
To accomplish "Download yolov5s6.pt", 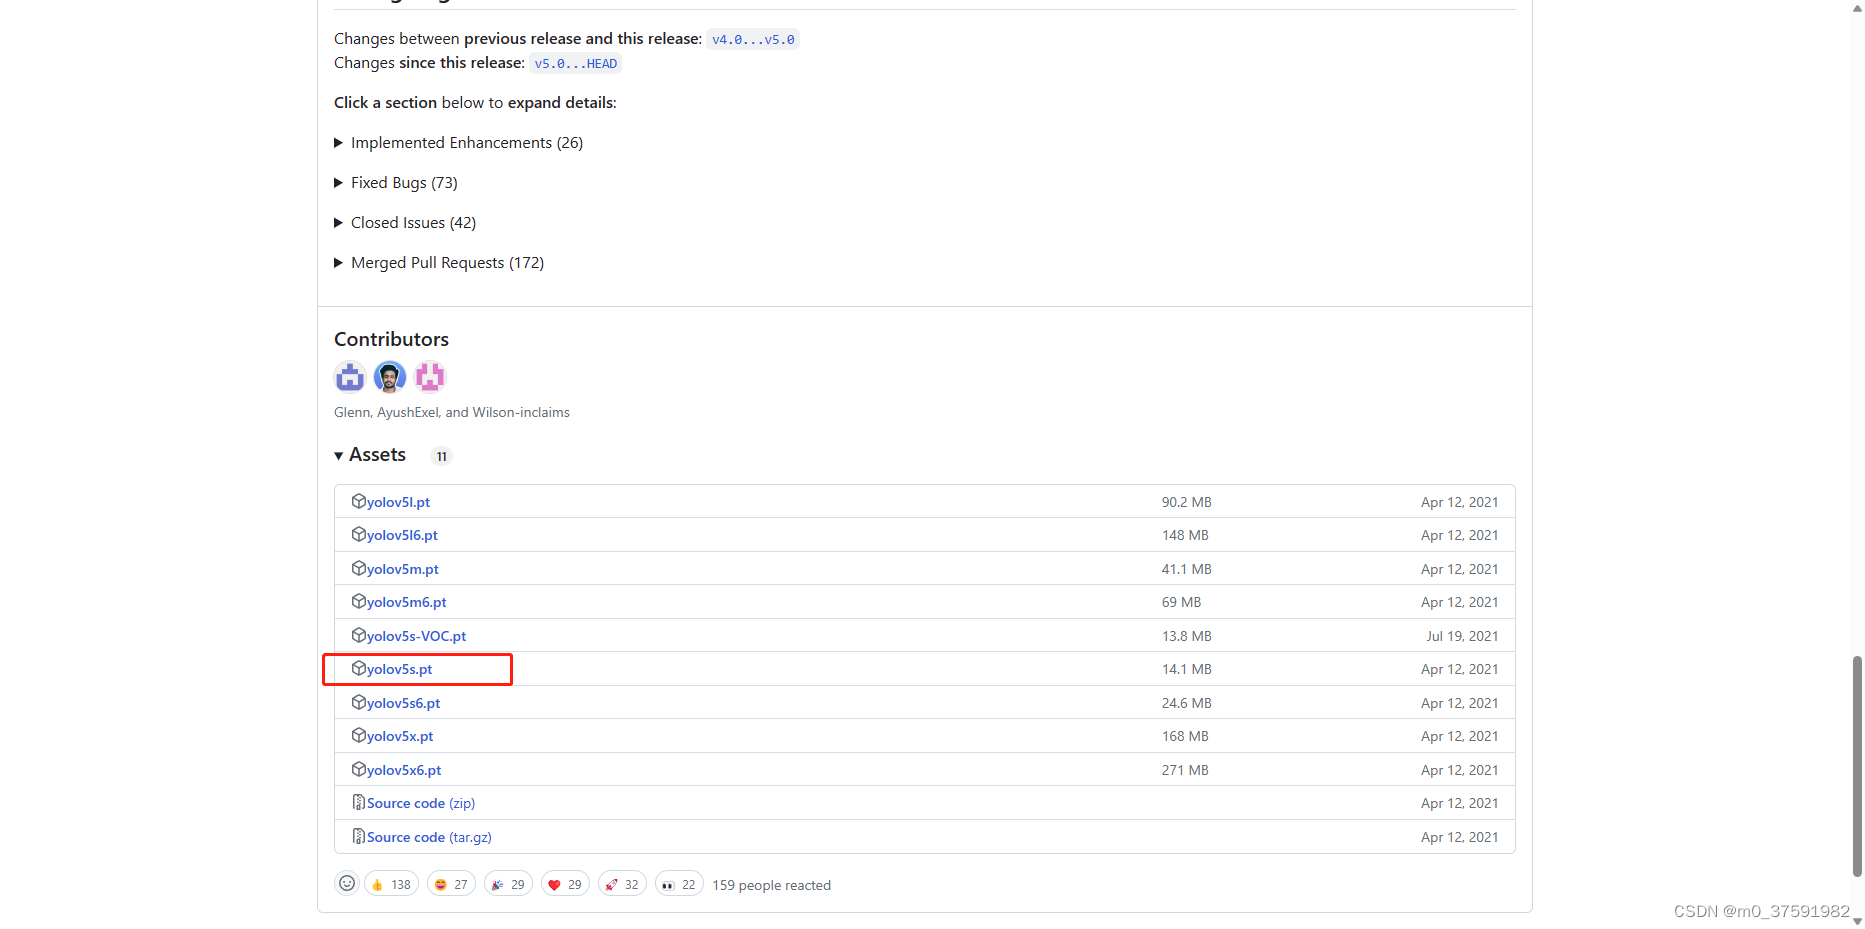I will [403, 703].
